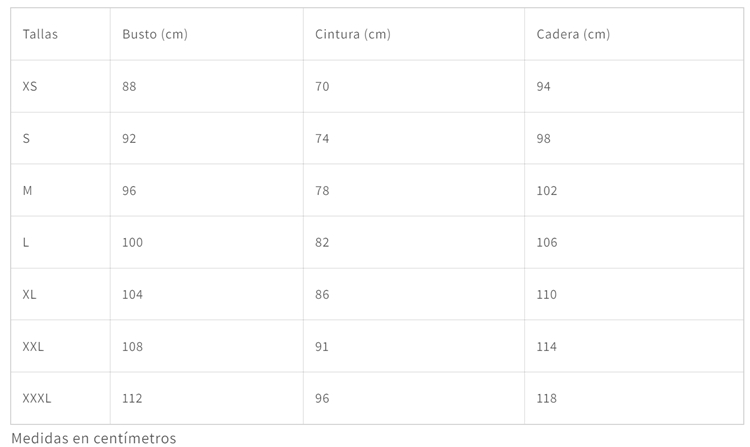Click waist value 86 for size XL
750x447 pixels.
[322, 294]
